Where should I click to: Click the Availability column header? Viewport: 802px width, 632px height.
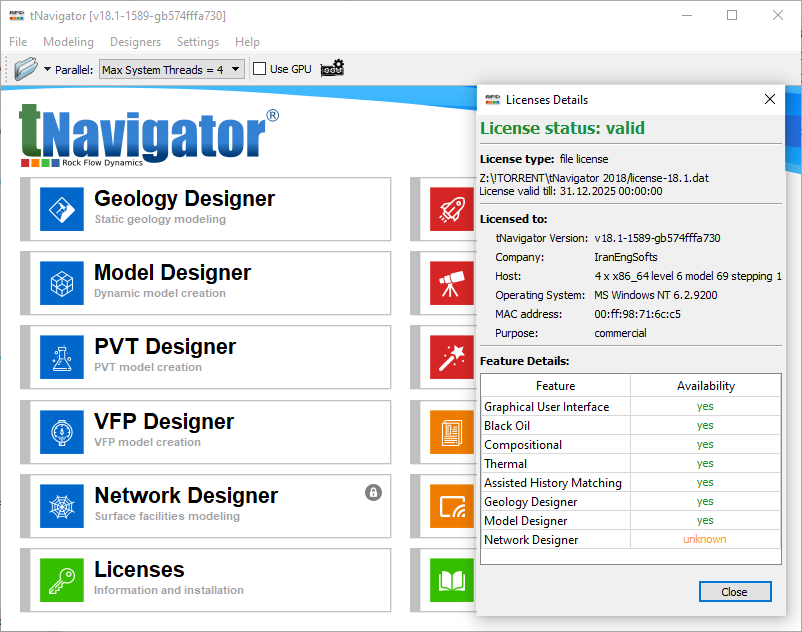706,386
